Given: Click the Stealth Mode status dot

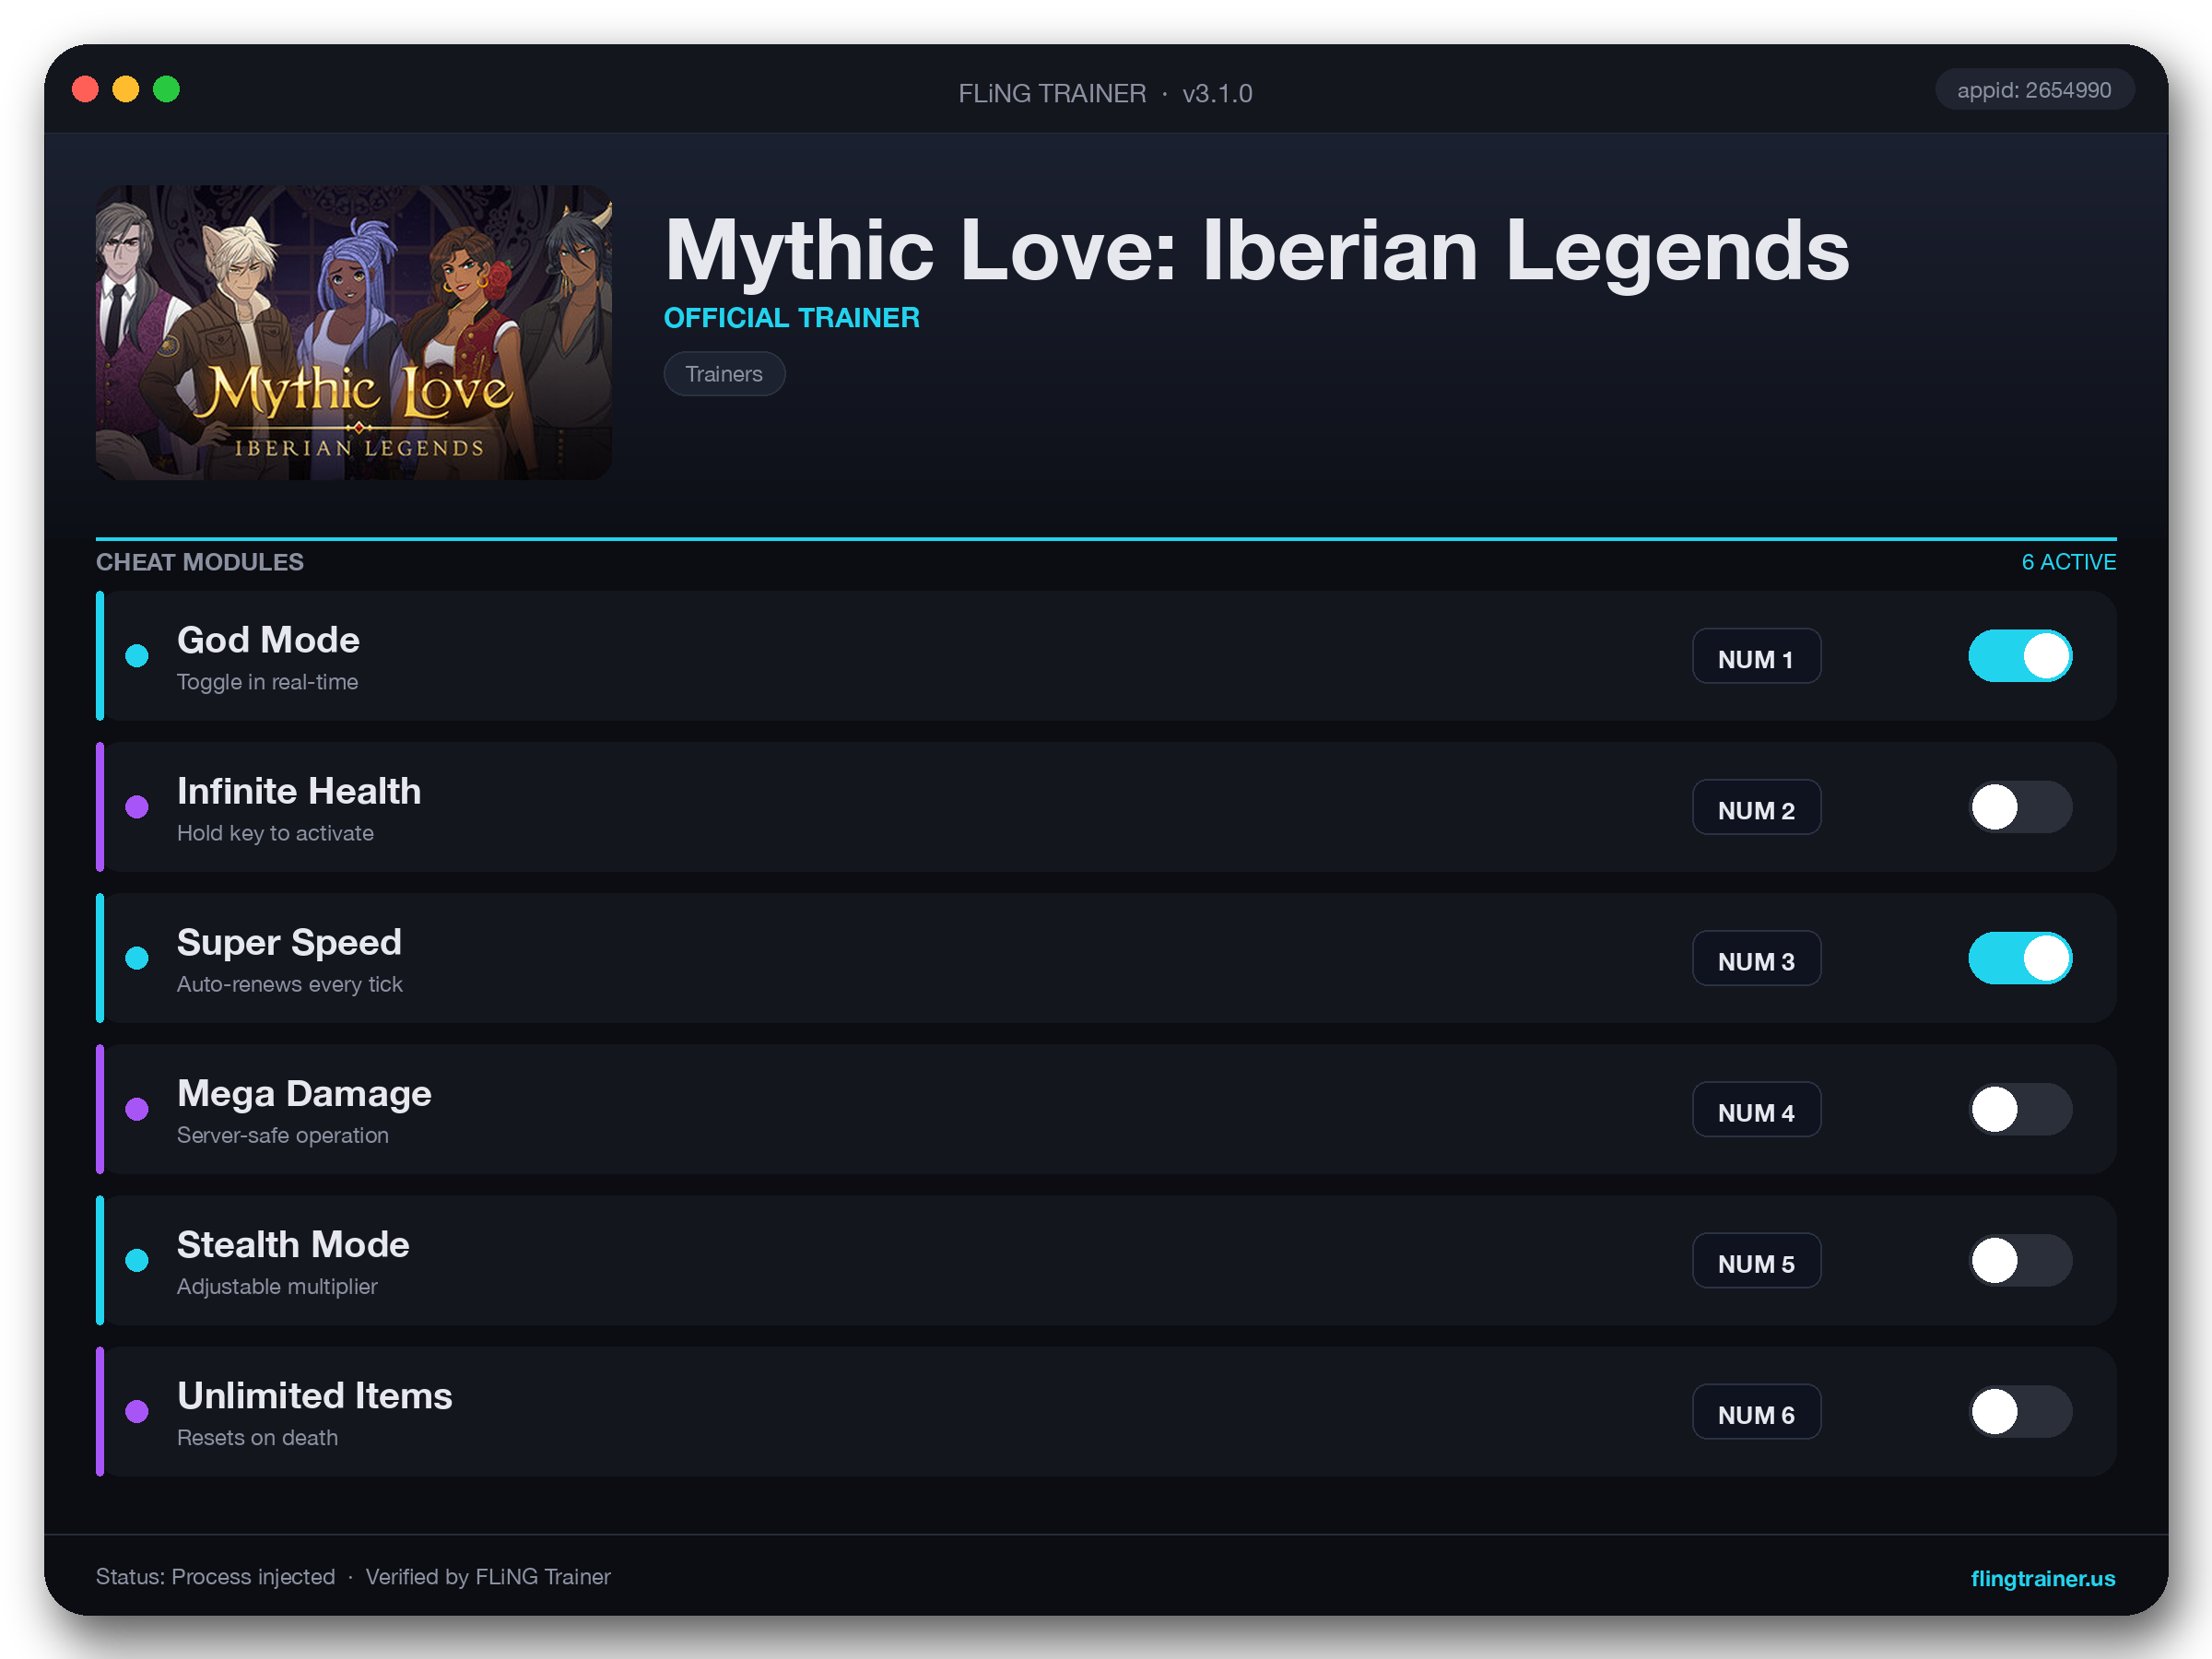Looking at the screenshot, I should (x=137, y=1260).
